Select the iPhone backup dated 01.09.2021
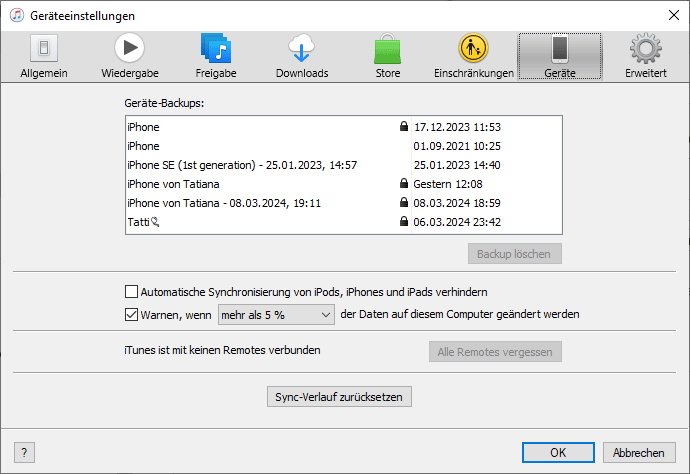690x474 pixels. [x=344, y=146]
